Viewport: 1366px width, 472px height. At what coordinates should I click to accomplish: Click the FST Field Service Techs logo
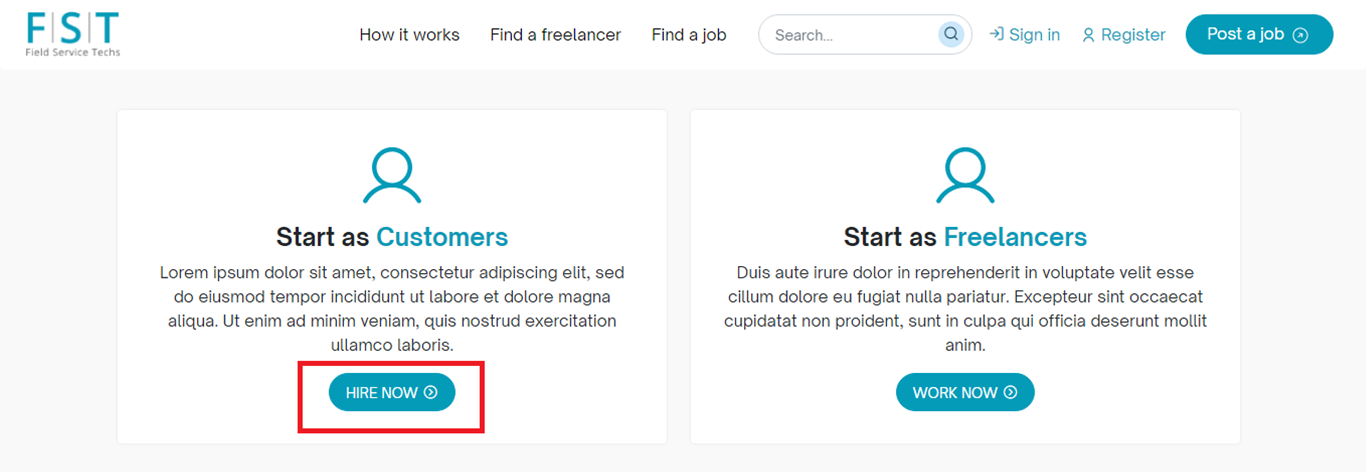click(x=73, y=34)
